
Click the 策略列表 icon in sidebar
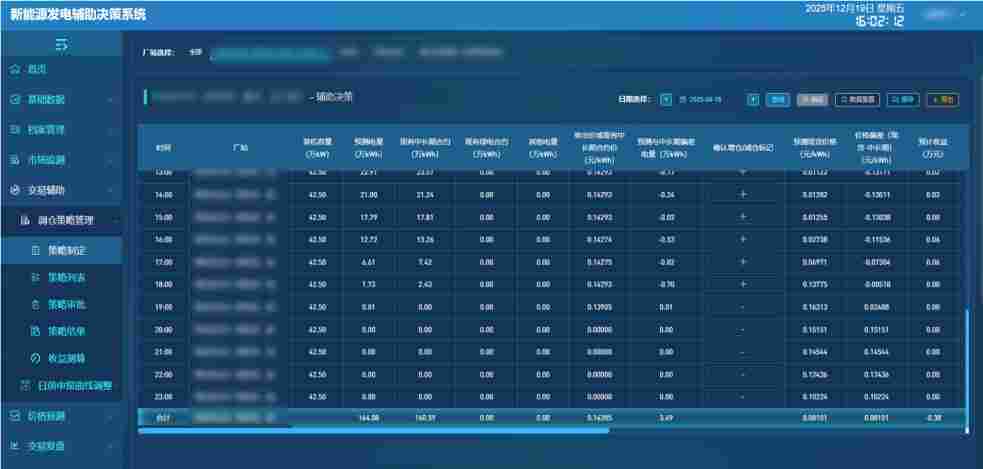(36, 277)
